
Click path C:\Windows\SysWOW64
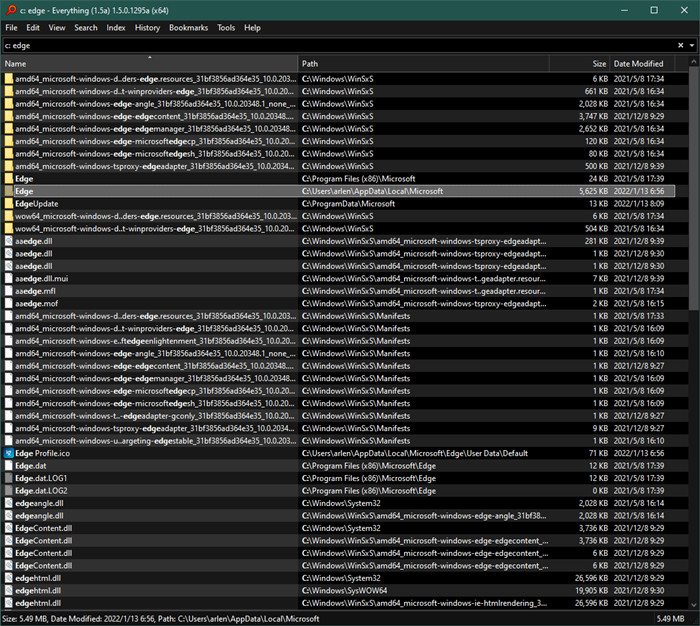(344, 591)
